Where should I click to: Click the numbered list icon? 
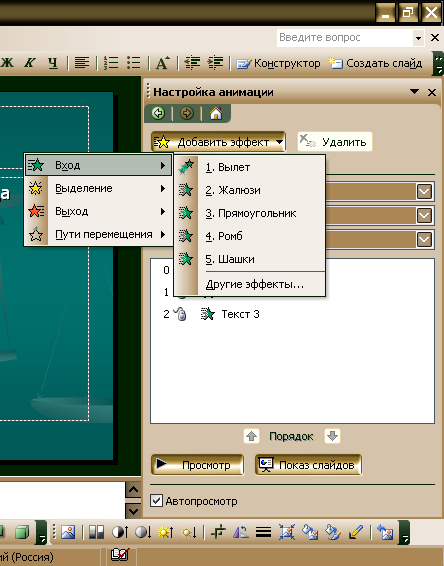[x=111, y=63]
